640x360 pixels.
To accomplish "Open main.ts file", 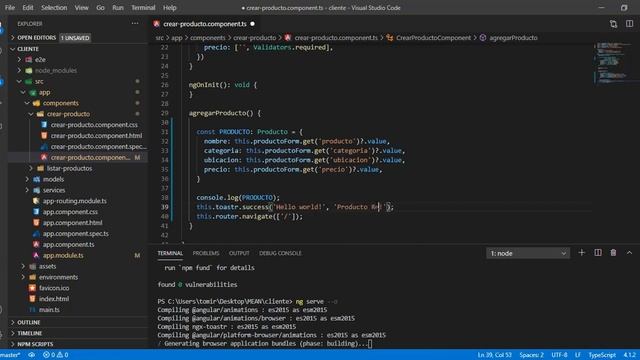I will pos(49,309).
